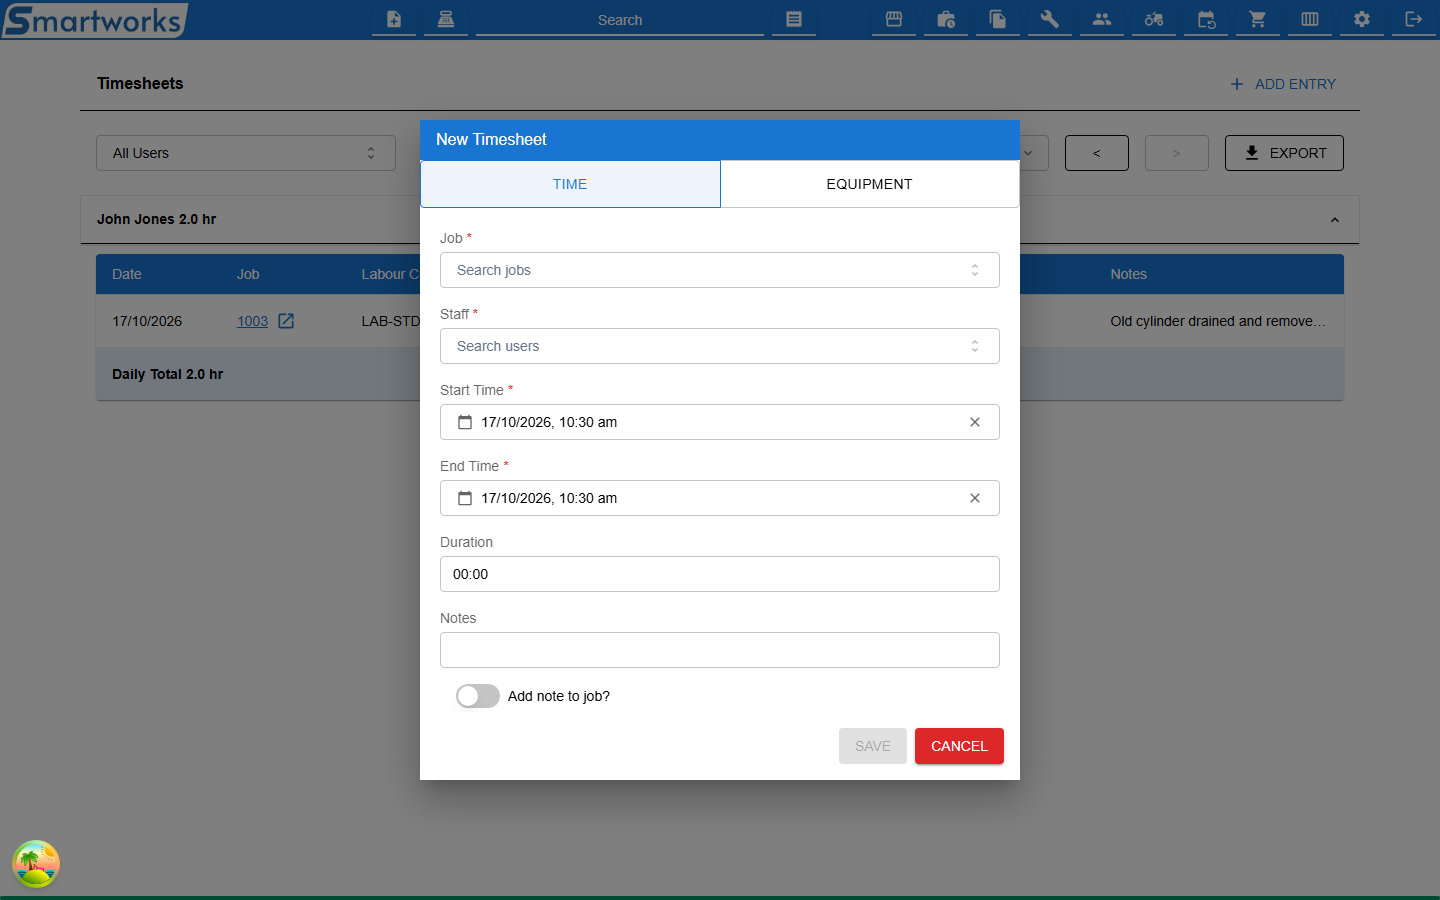Clear the End Time value
This screenshot has height=900, width=1440.
pos(975,498)
